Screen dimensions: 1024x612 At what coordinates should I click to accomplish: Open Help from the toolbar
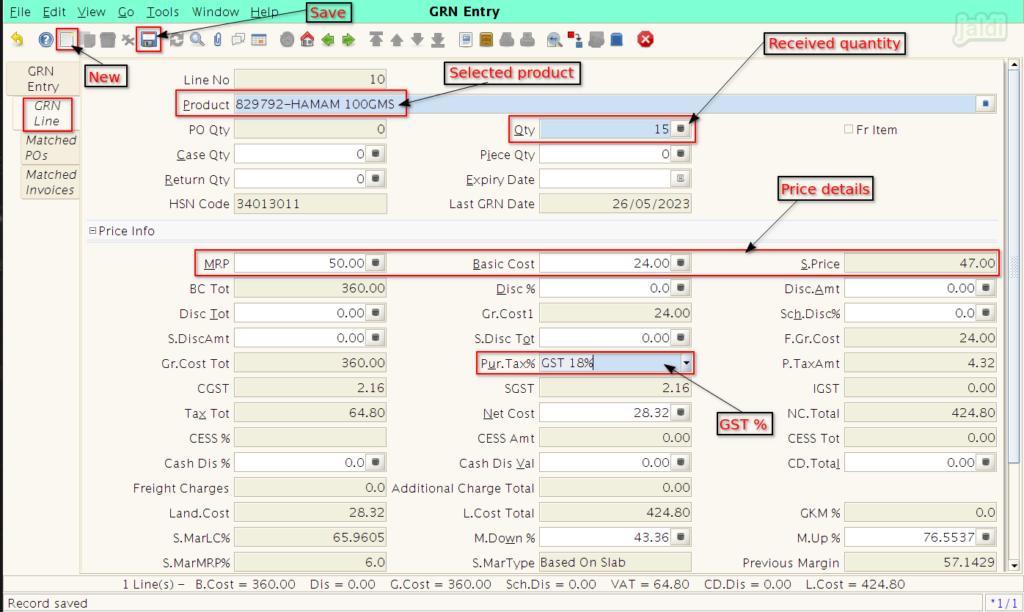click(45, 40)
